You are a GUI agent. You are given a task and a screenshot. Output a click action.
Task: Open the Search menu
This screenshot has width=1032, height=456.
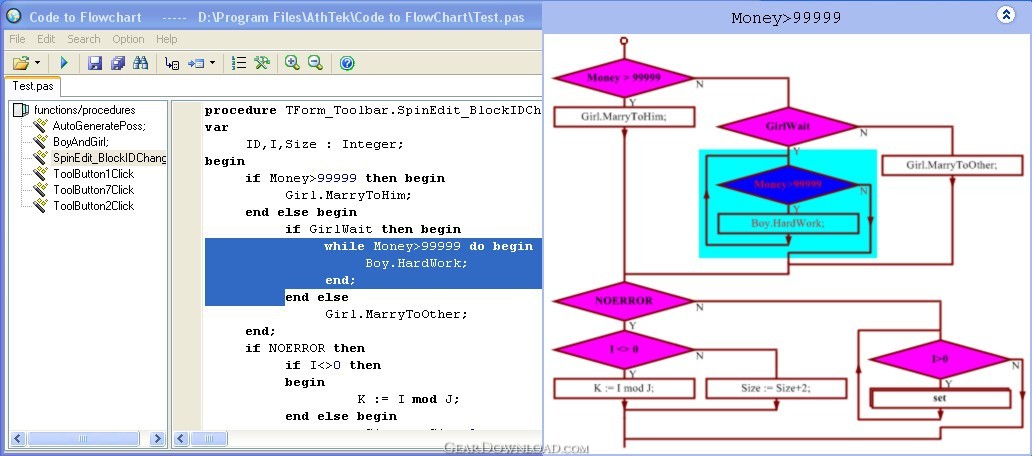pos(84,39)
